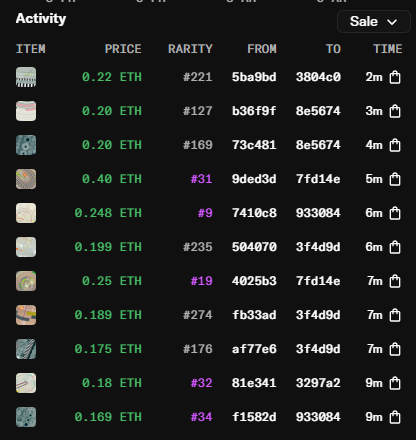Open seller address f1582d
The image size is (416, 440).
coord(254,417)
